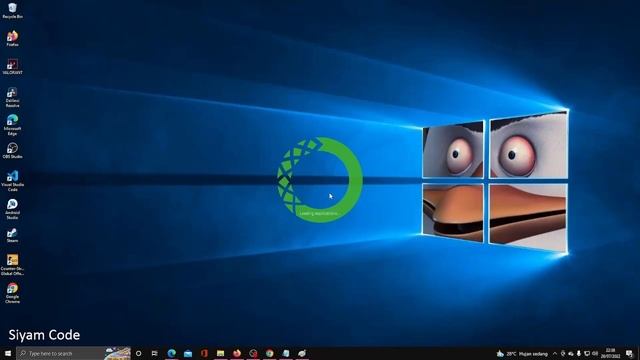Image resolution: width=640 pixels, height=360 pixels.
Task: Select the Counter-Strike Global Offensive shortcut
Action: pyautogui.click(x=12, y=265)
